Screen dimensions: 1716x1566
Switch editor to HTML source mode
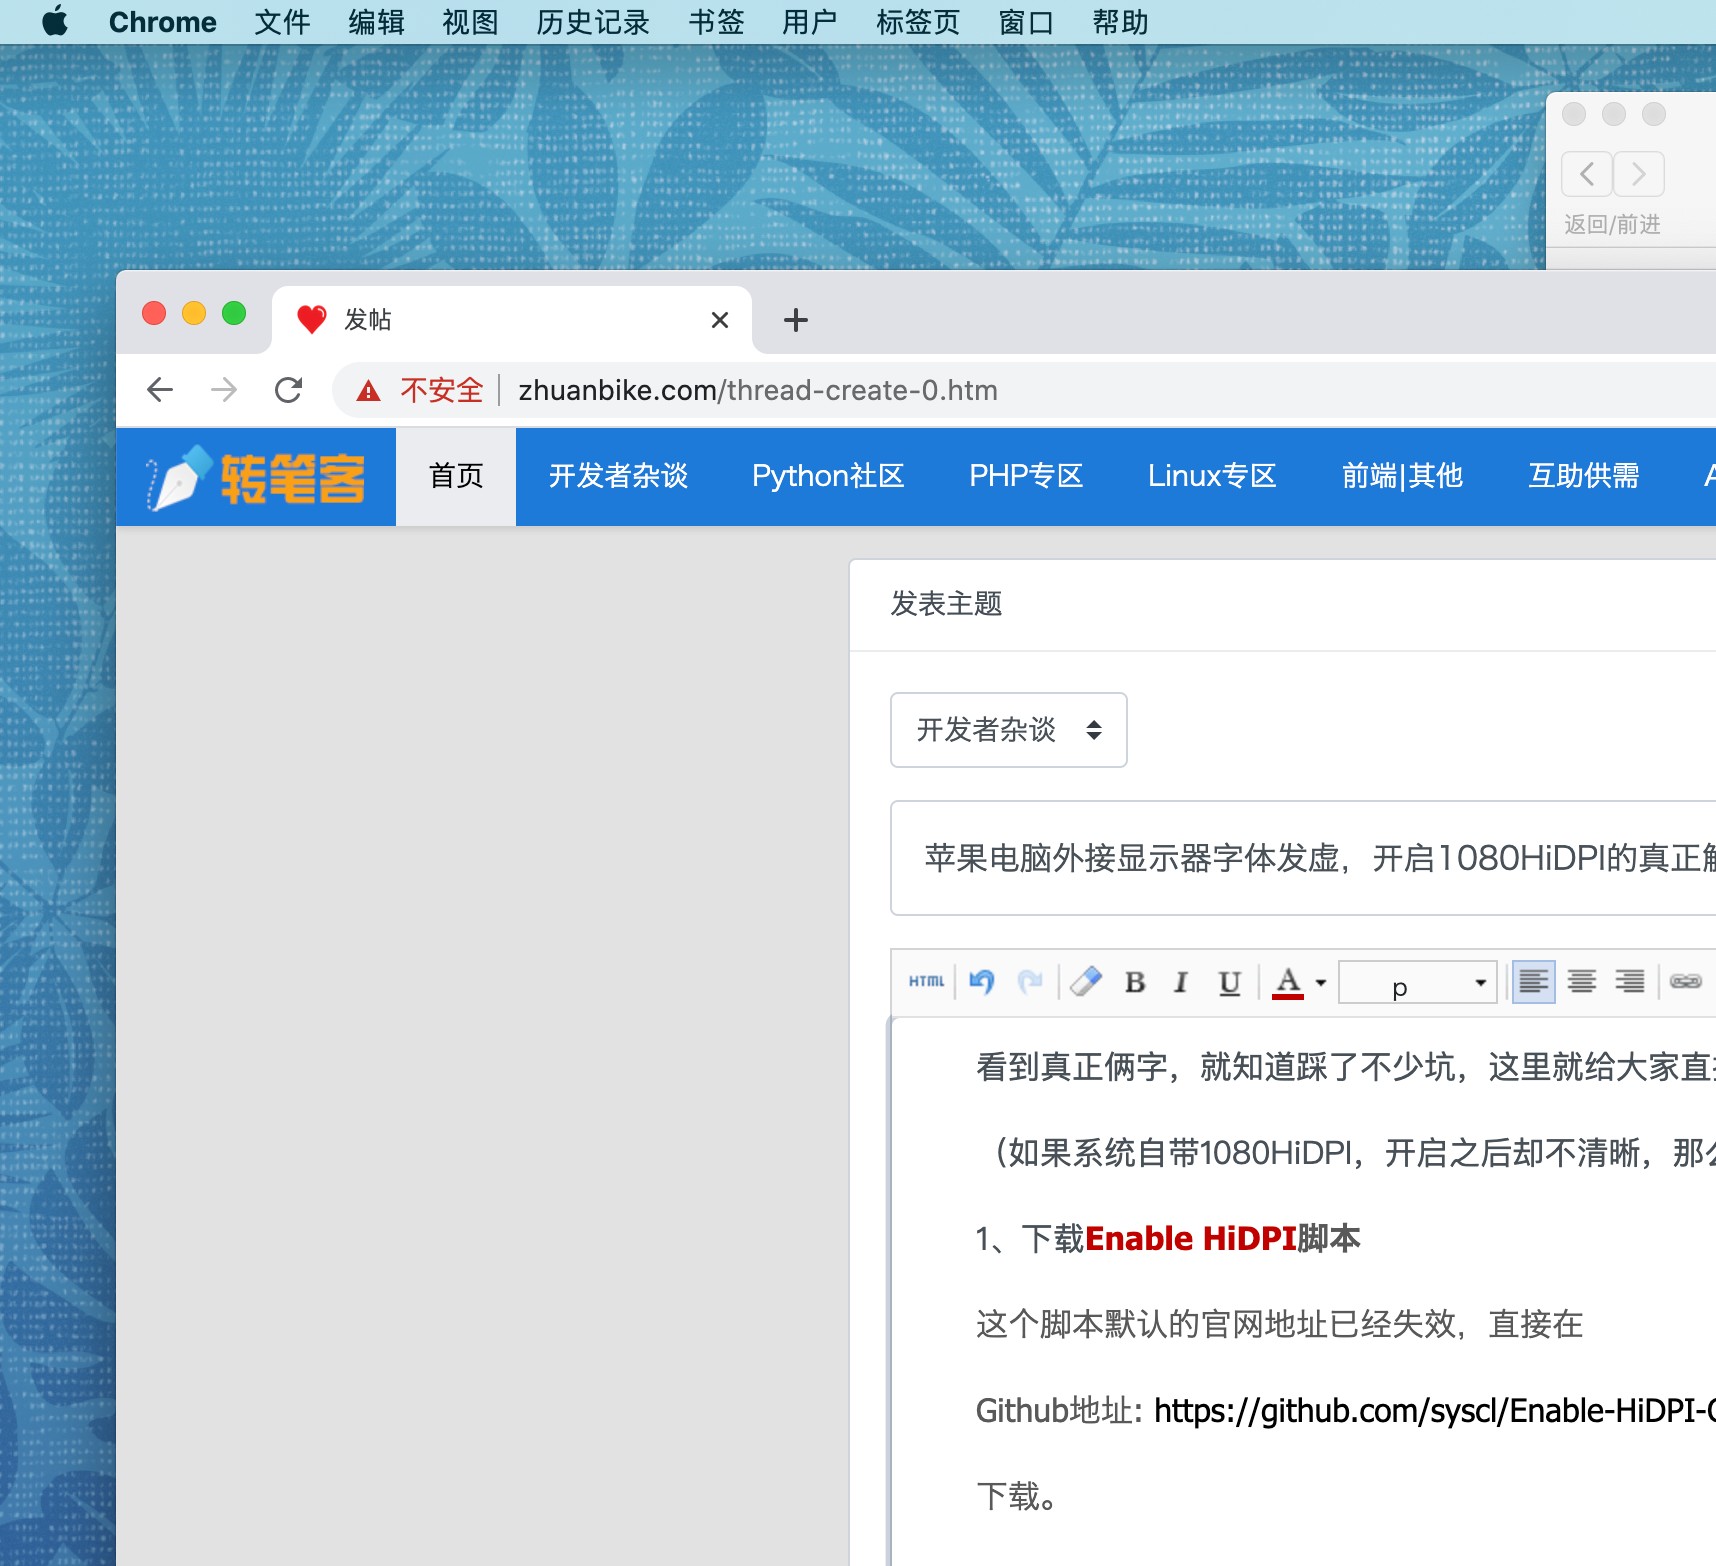coord(926,982)
